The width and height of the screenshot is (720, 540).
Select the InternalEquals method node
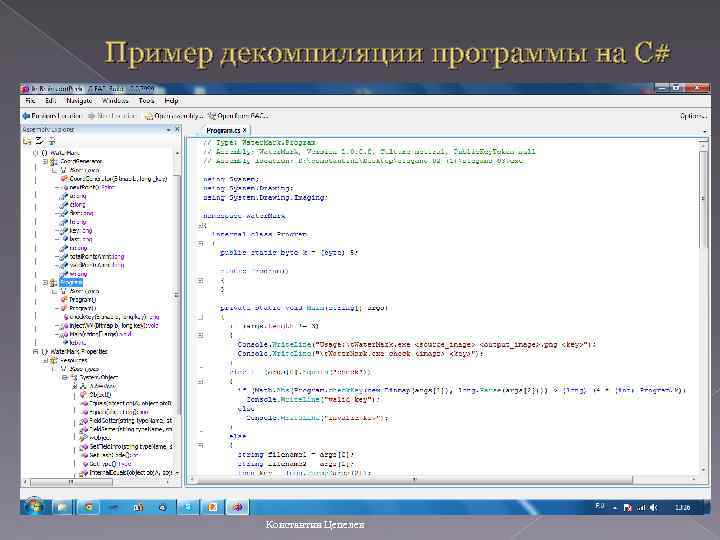(131, 472)
